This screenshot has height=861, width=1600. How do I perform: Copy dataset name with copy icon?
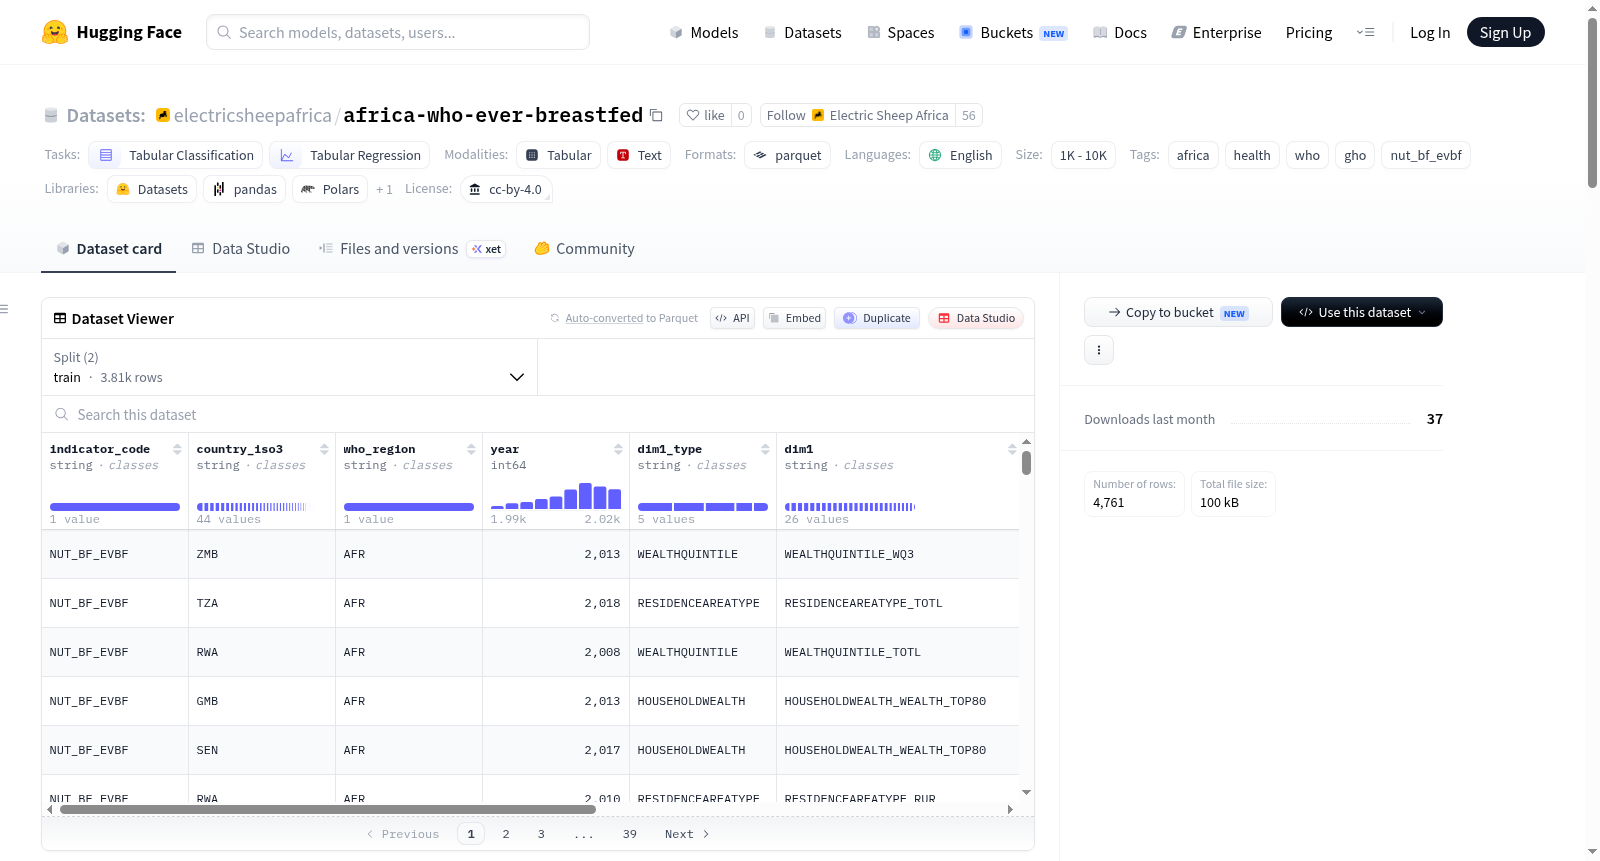(x=656, y=115)
